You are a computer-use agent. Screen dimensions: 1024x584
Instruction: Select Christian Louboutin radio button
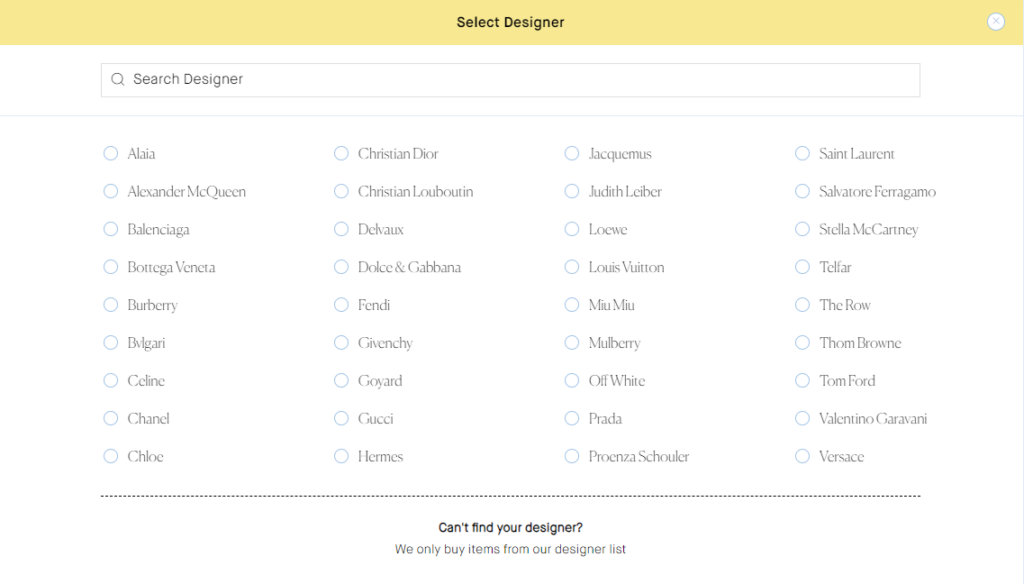(342, 191)
